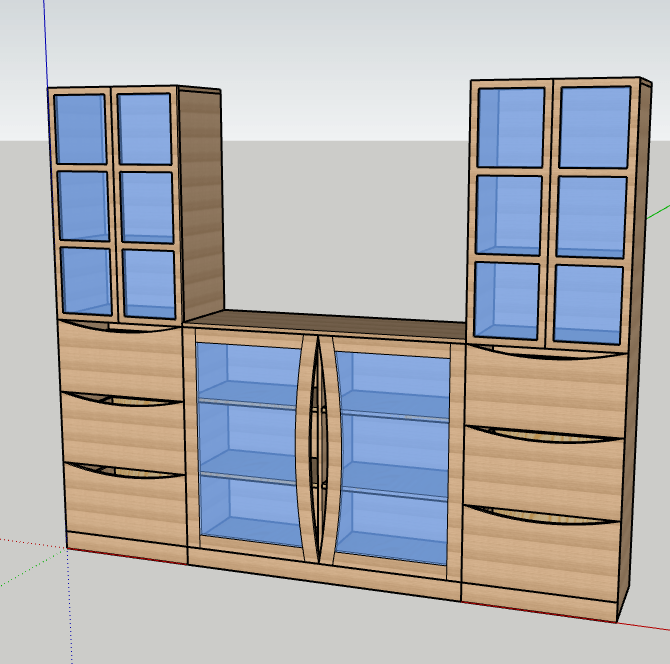Select the right tower's outer side panel
Screen dimensions: 670x664
click(x=637, y=342)
